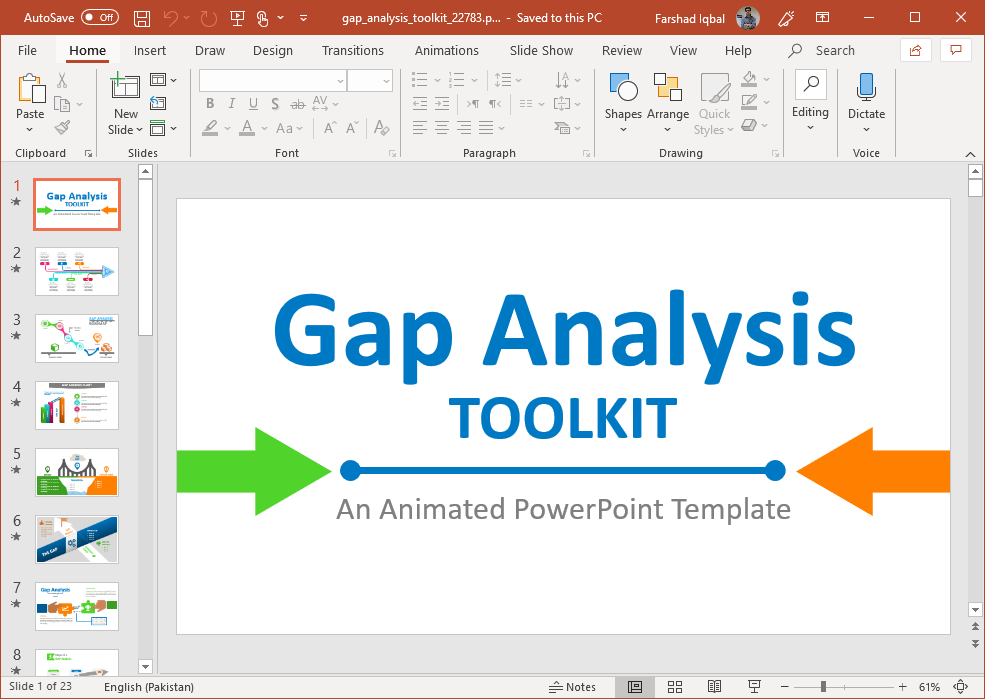Click the Format Painter brush icon
Viewport: 985px width, 699px height.
62,127
